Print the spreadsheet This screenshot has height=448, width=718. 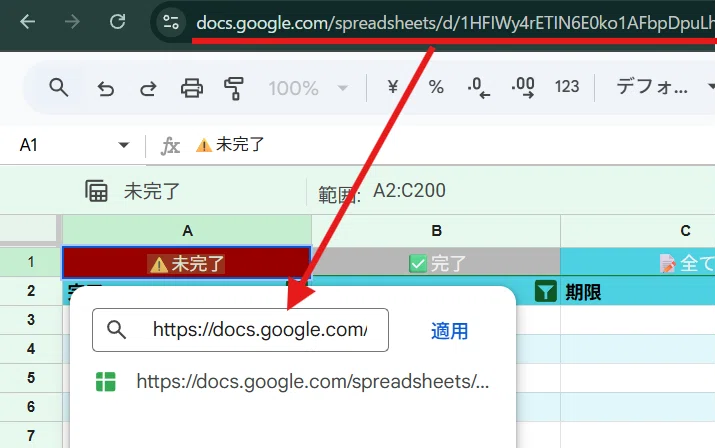click(191, 87)
